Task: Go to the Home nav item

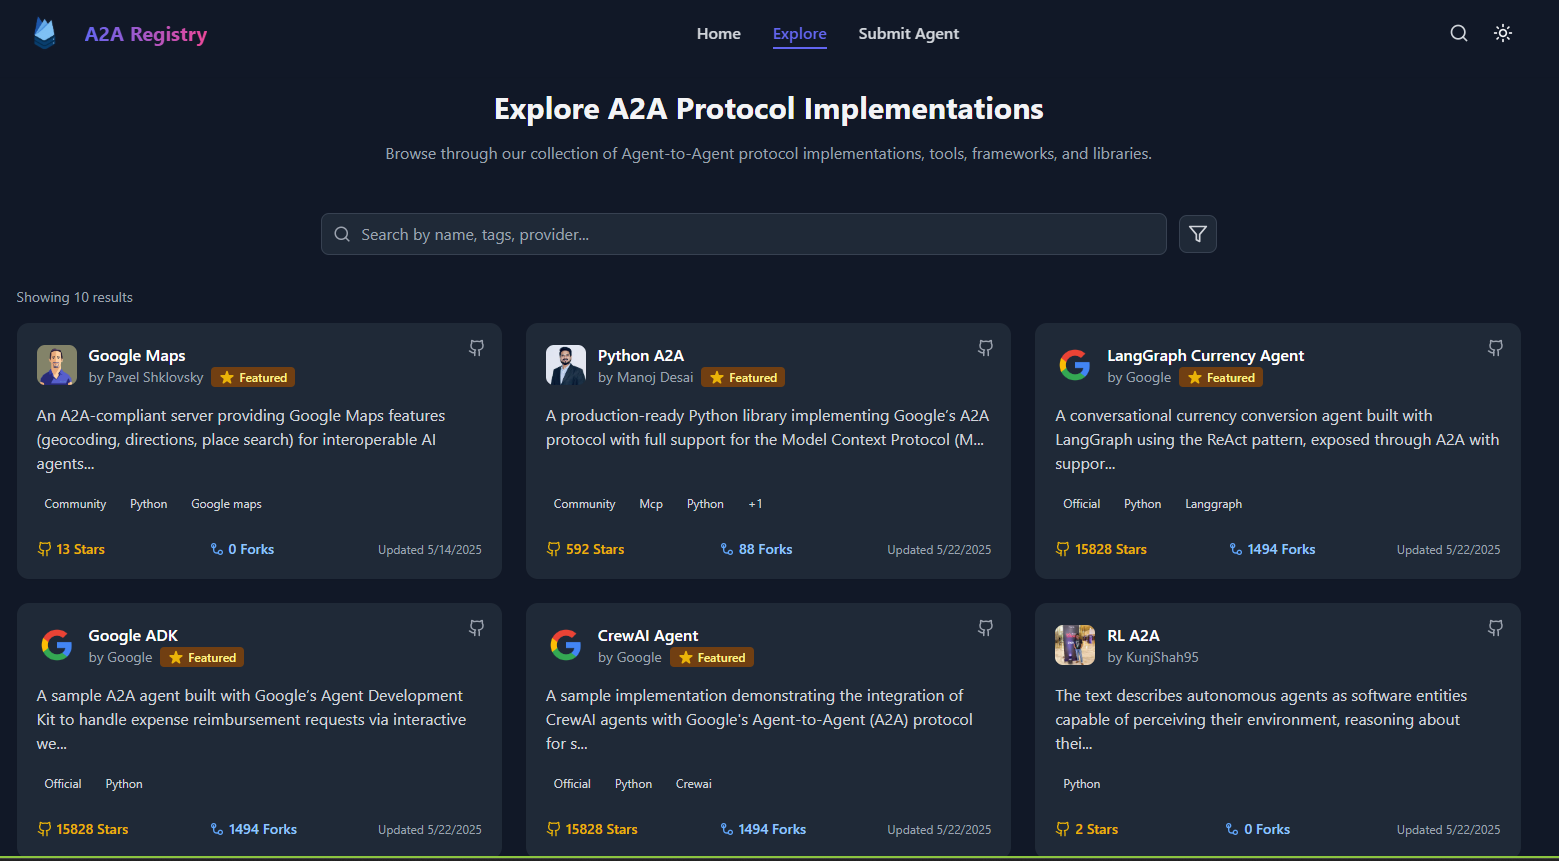Action: coord(719,34)
